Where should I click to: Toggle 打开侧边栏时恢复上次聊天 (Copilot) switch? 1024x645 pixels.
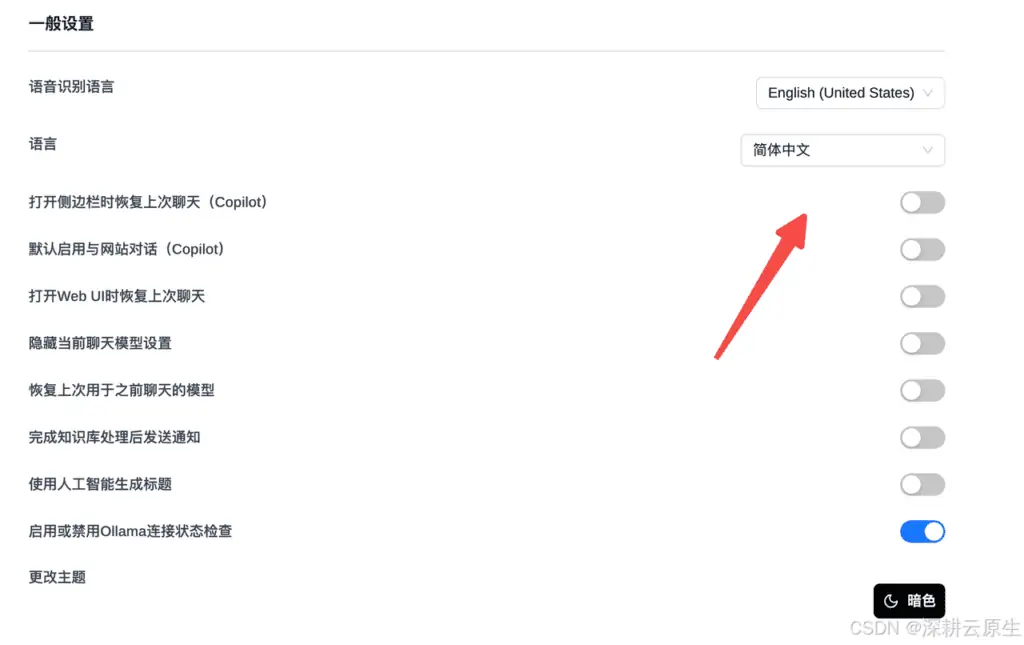pyautogui.click(x=921, y=202)
